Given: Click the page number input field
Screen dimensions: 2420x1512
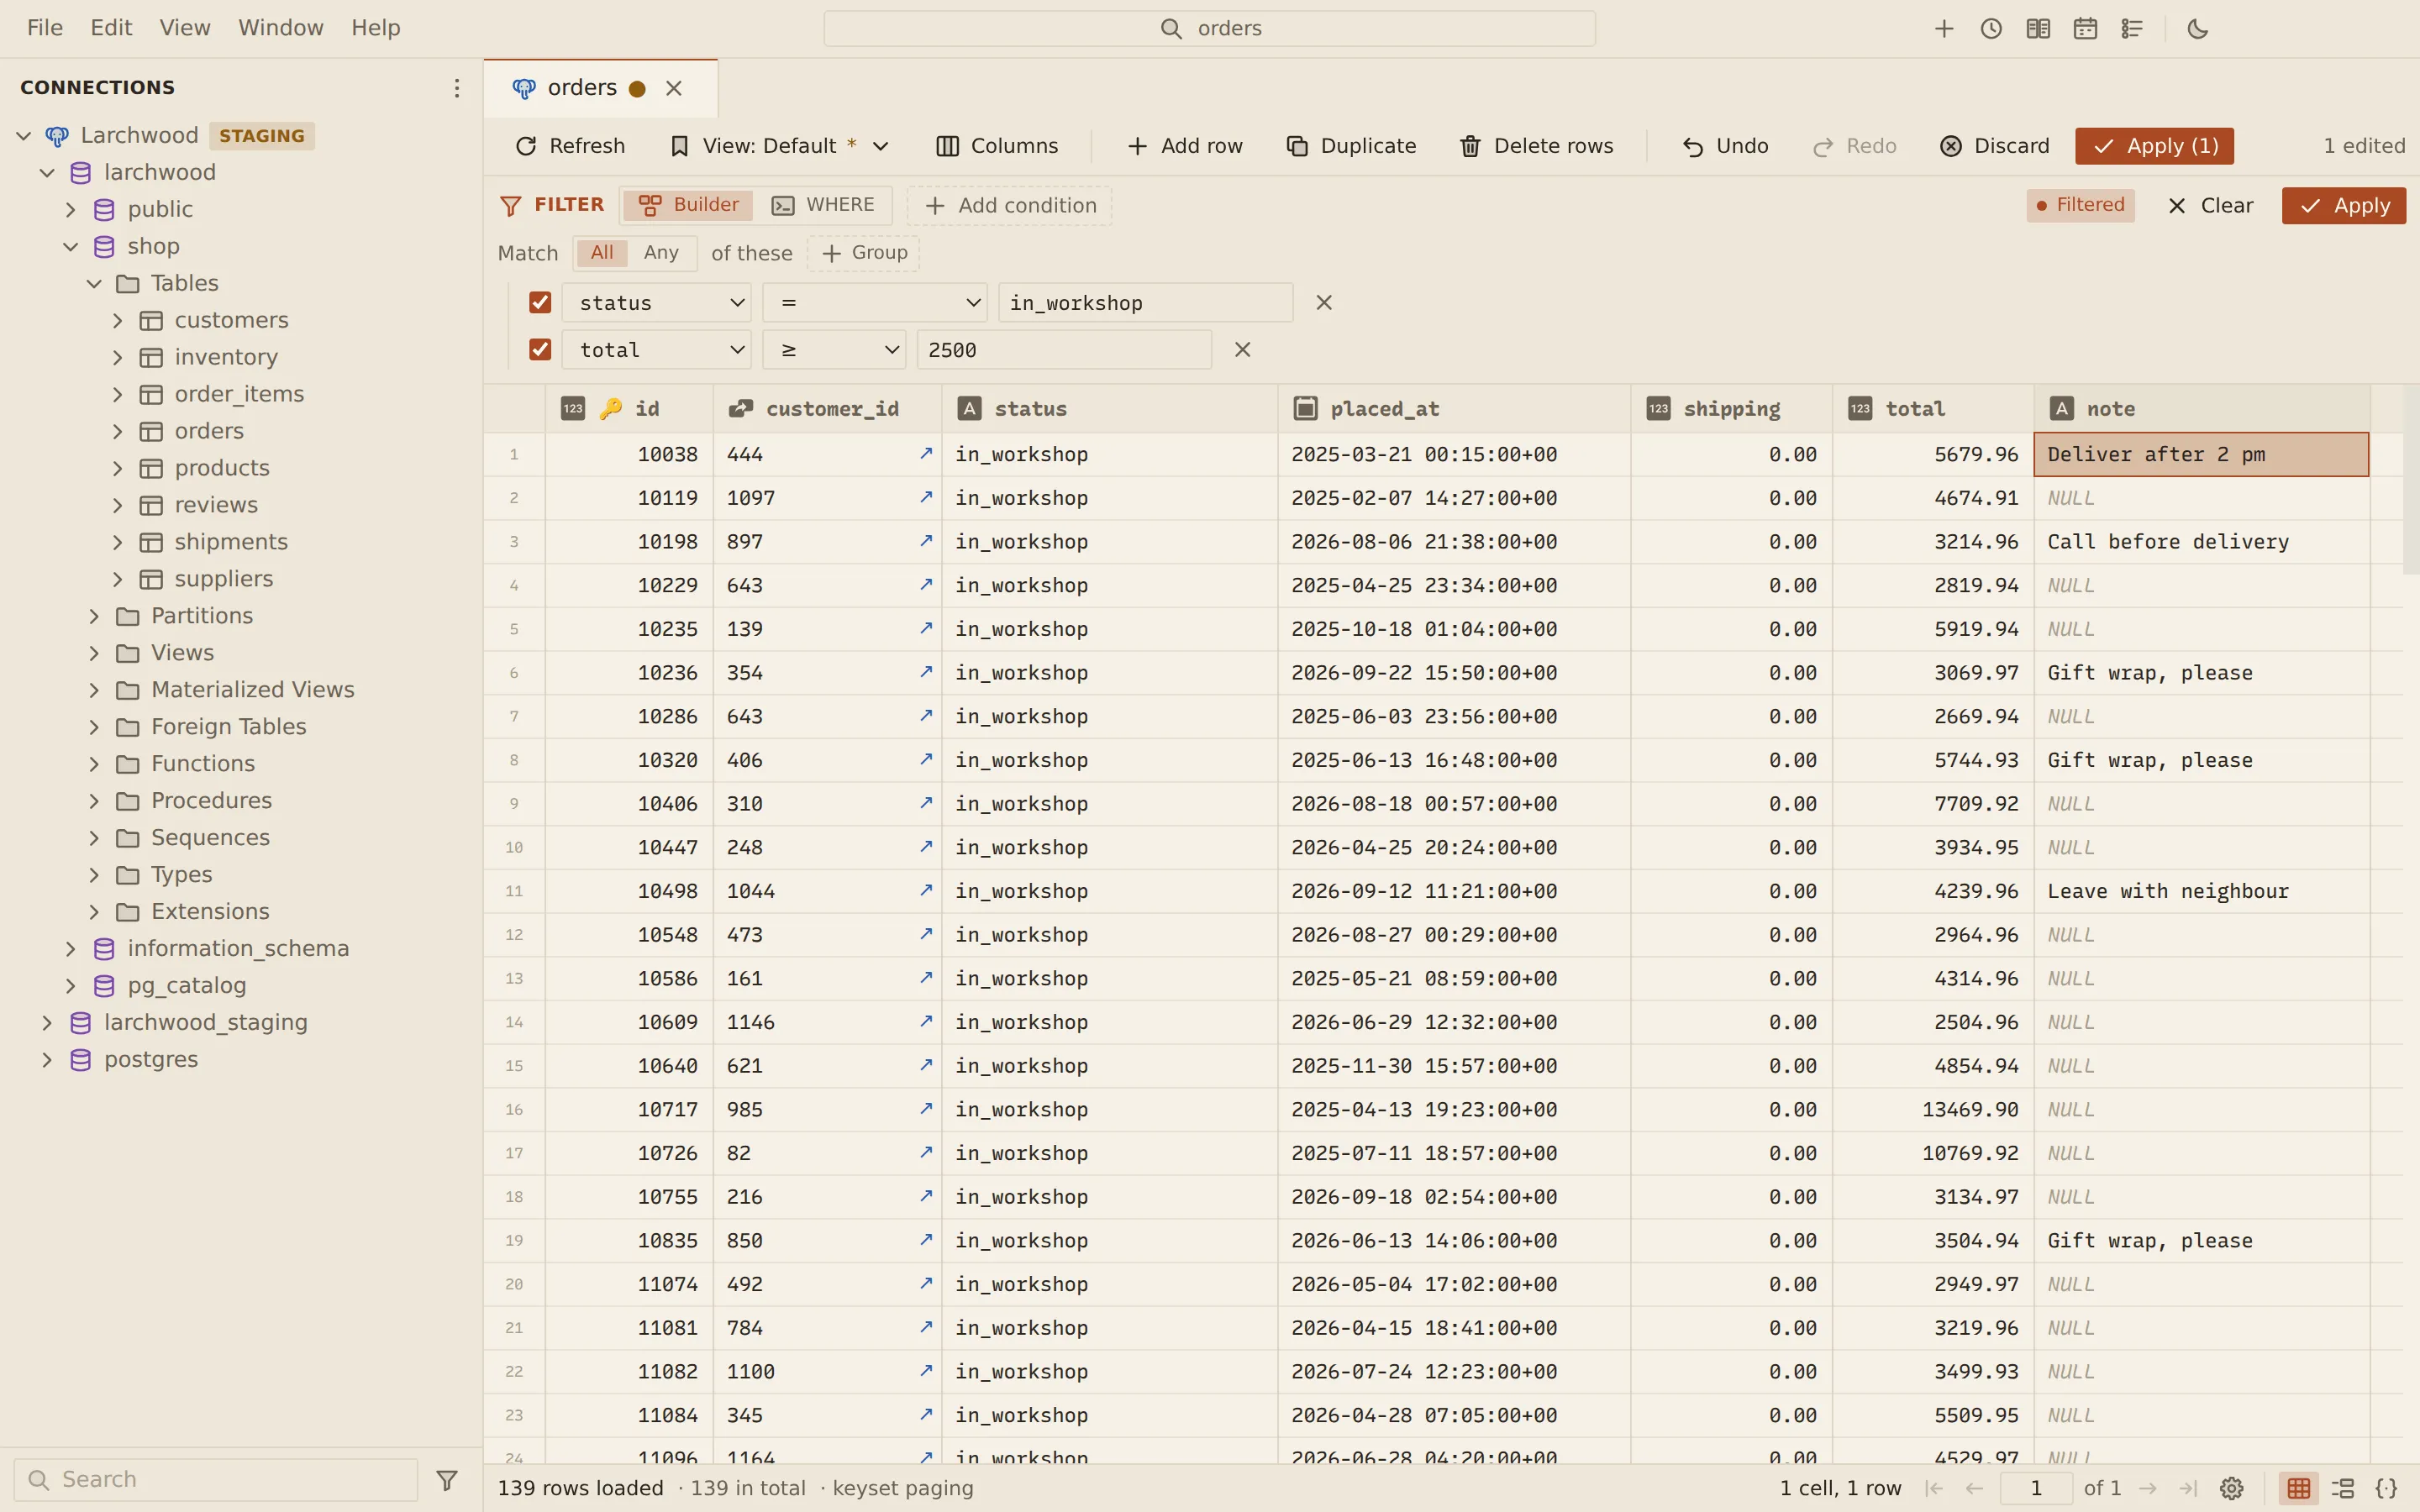Looking at the screenshot, I should (2035, 1488).
